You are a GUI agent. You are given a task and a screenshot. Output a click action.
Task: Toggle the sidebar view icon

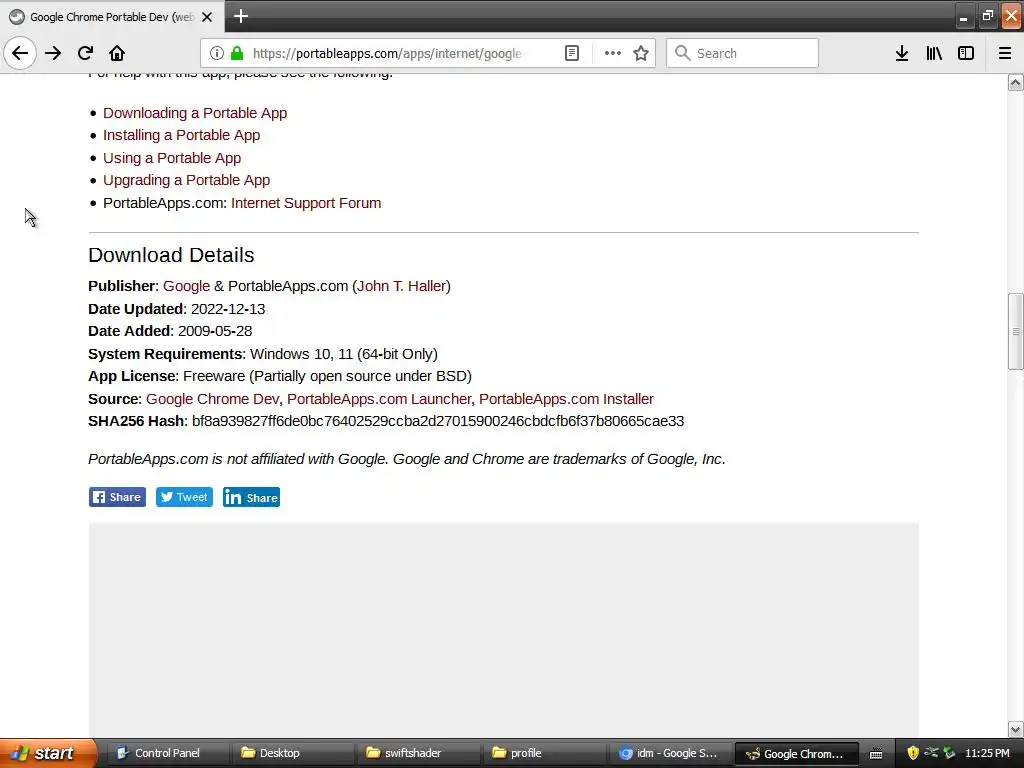(966, 53)
